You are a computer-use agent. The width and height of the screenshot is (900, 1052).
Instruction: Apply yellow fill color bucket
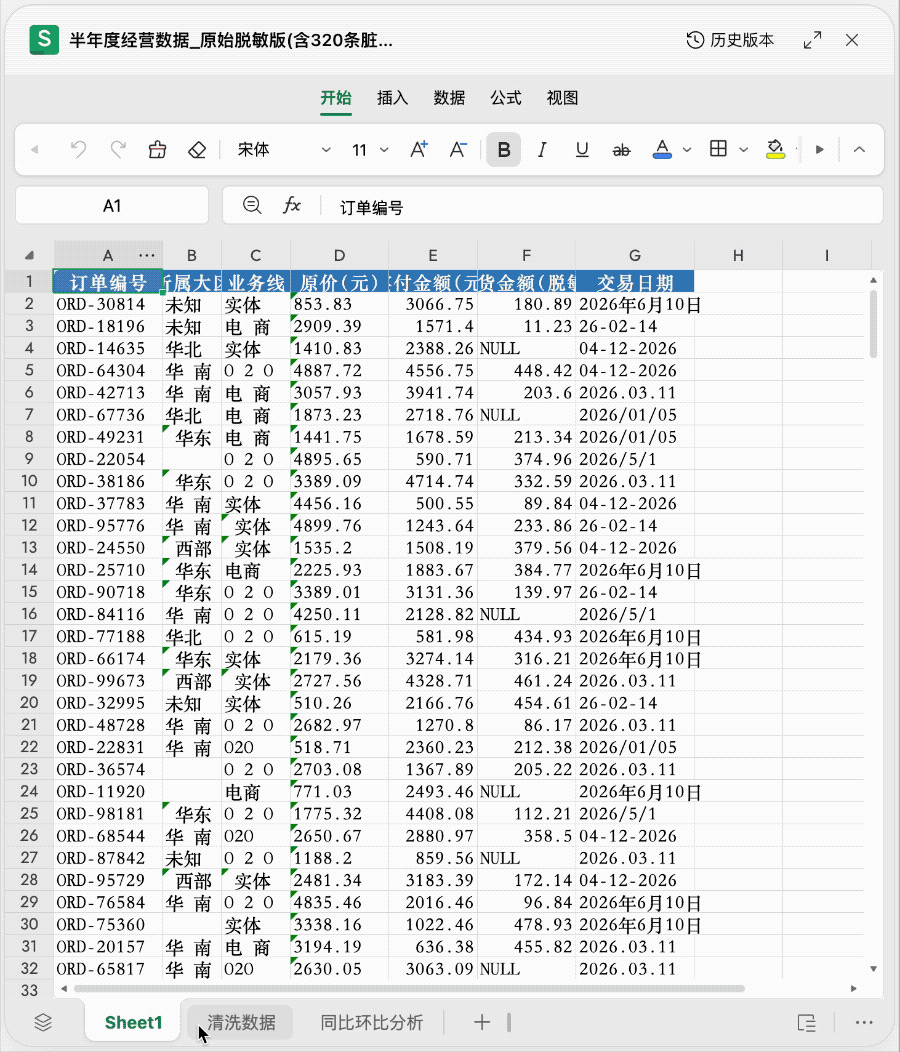776,150
